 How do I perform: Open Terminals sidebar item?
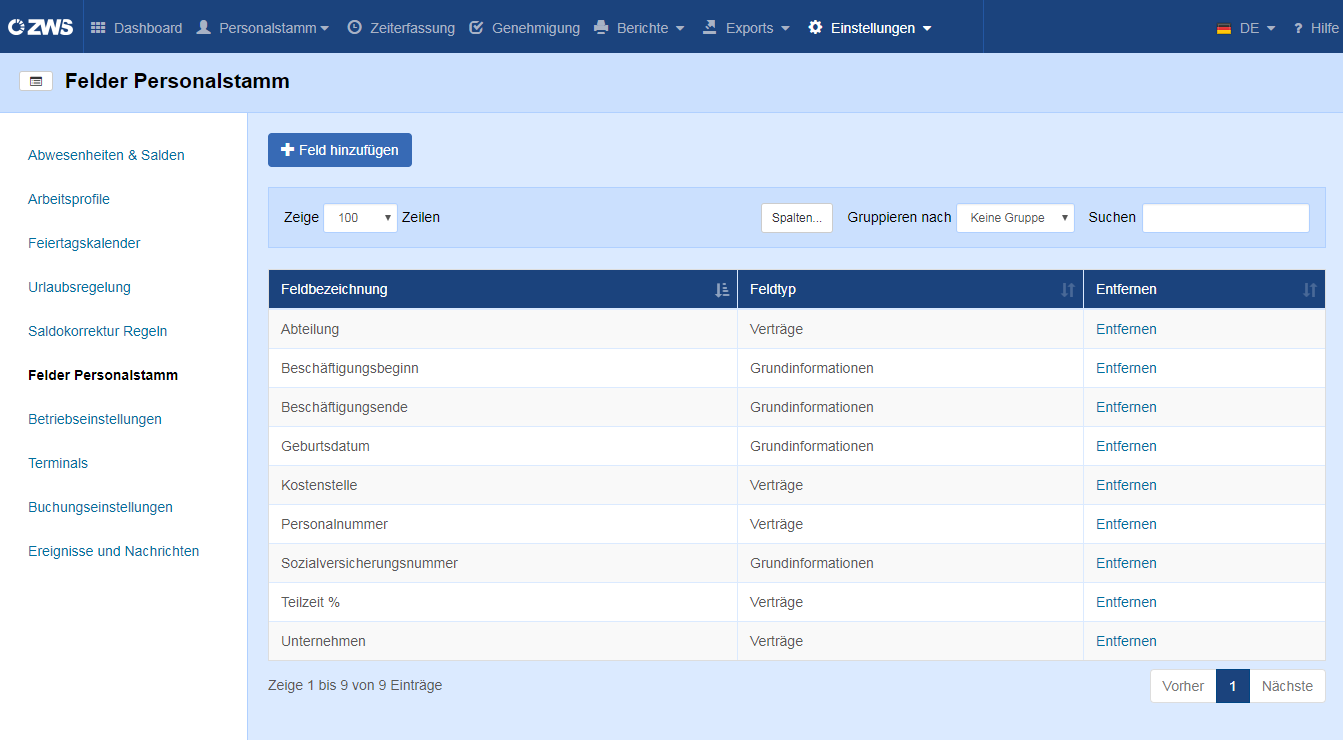point(58,463)
